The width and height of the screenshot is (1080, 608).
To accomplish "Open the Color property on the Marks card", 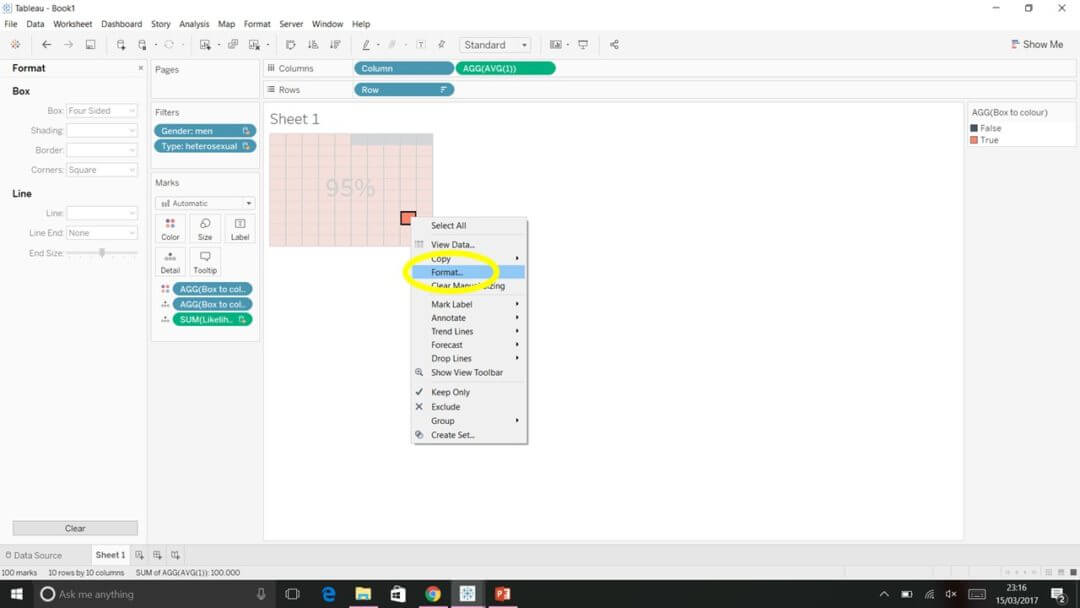I will click(x=170, y=228).
